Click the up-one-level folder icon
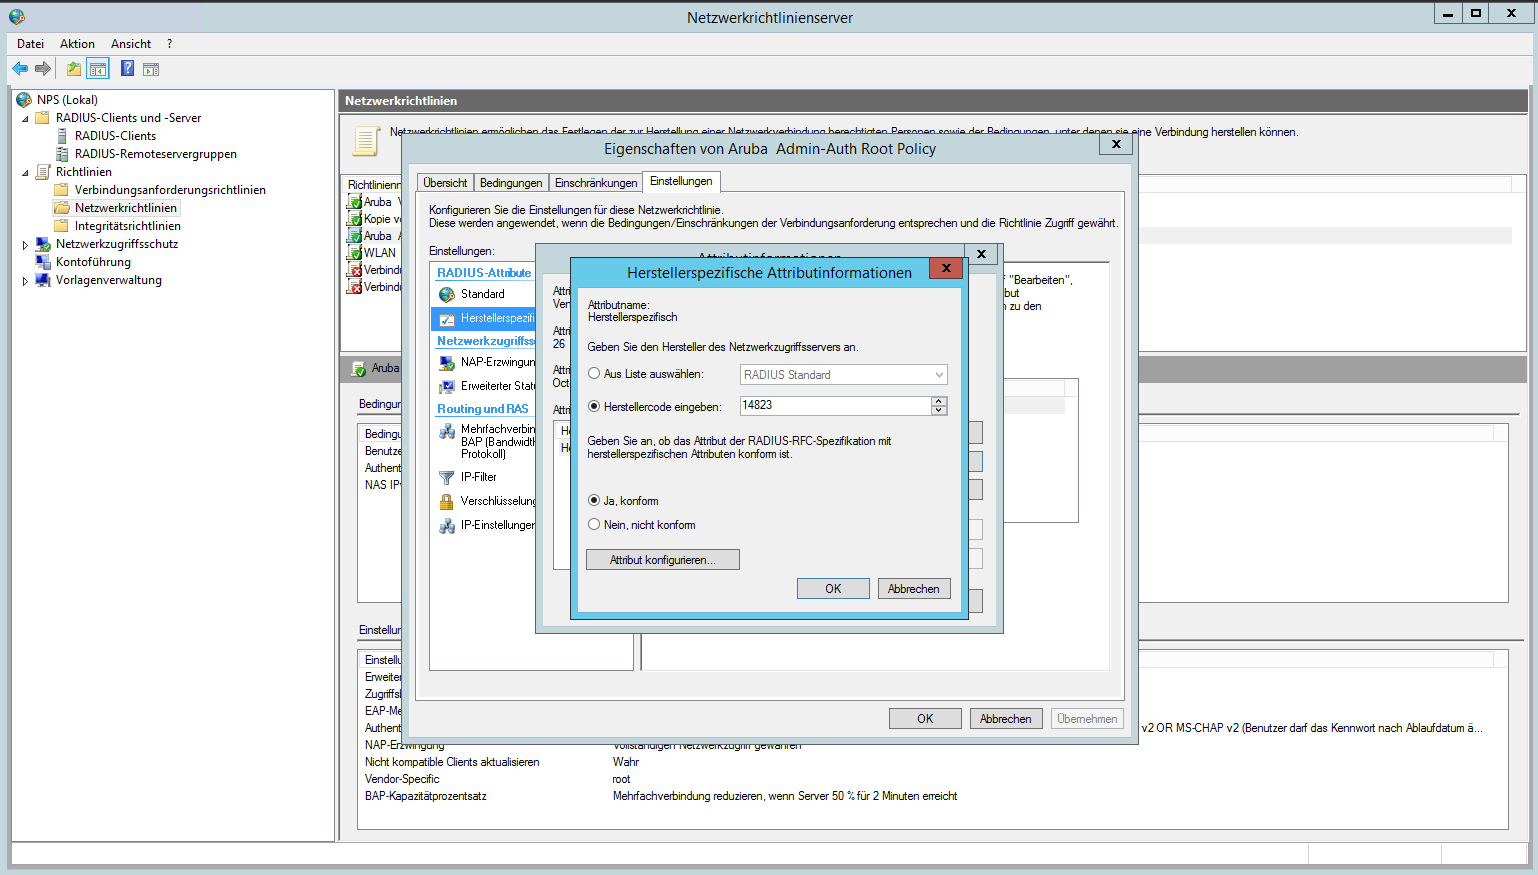This screenshot has height=875, width=1538. coord(73,69)
